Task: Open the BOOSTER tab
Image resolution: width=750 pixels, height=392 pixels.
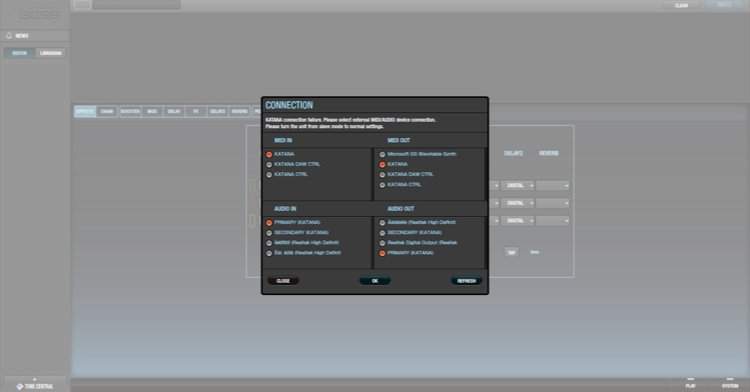Action: (130, 111)
